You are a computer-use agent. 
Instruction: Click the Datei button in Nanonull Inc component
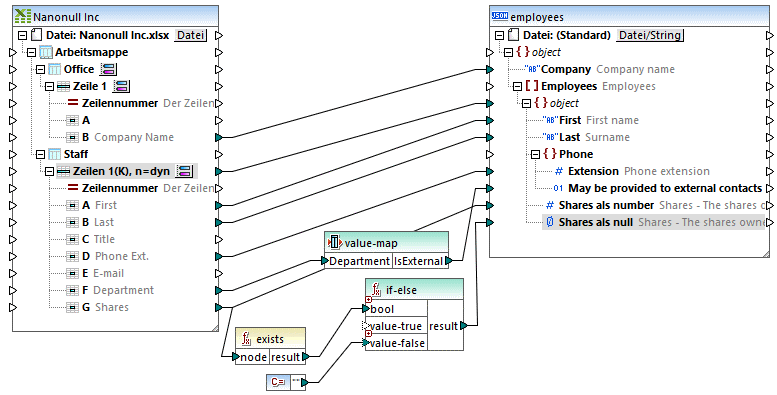(x=190, y=35)
